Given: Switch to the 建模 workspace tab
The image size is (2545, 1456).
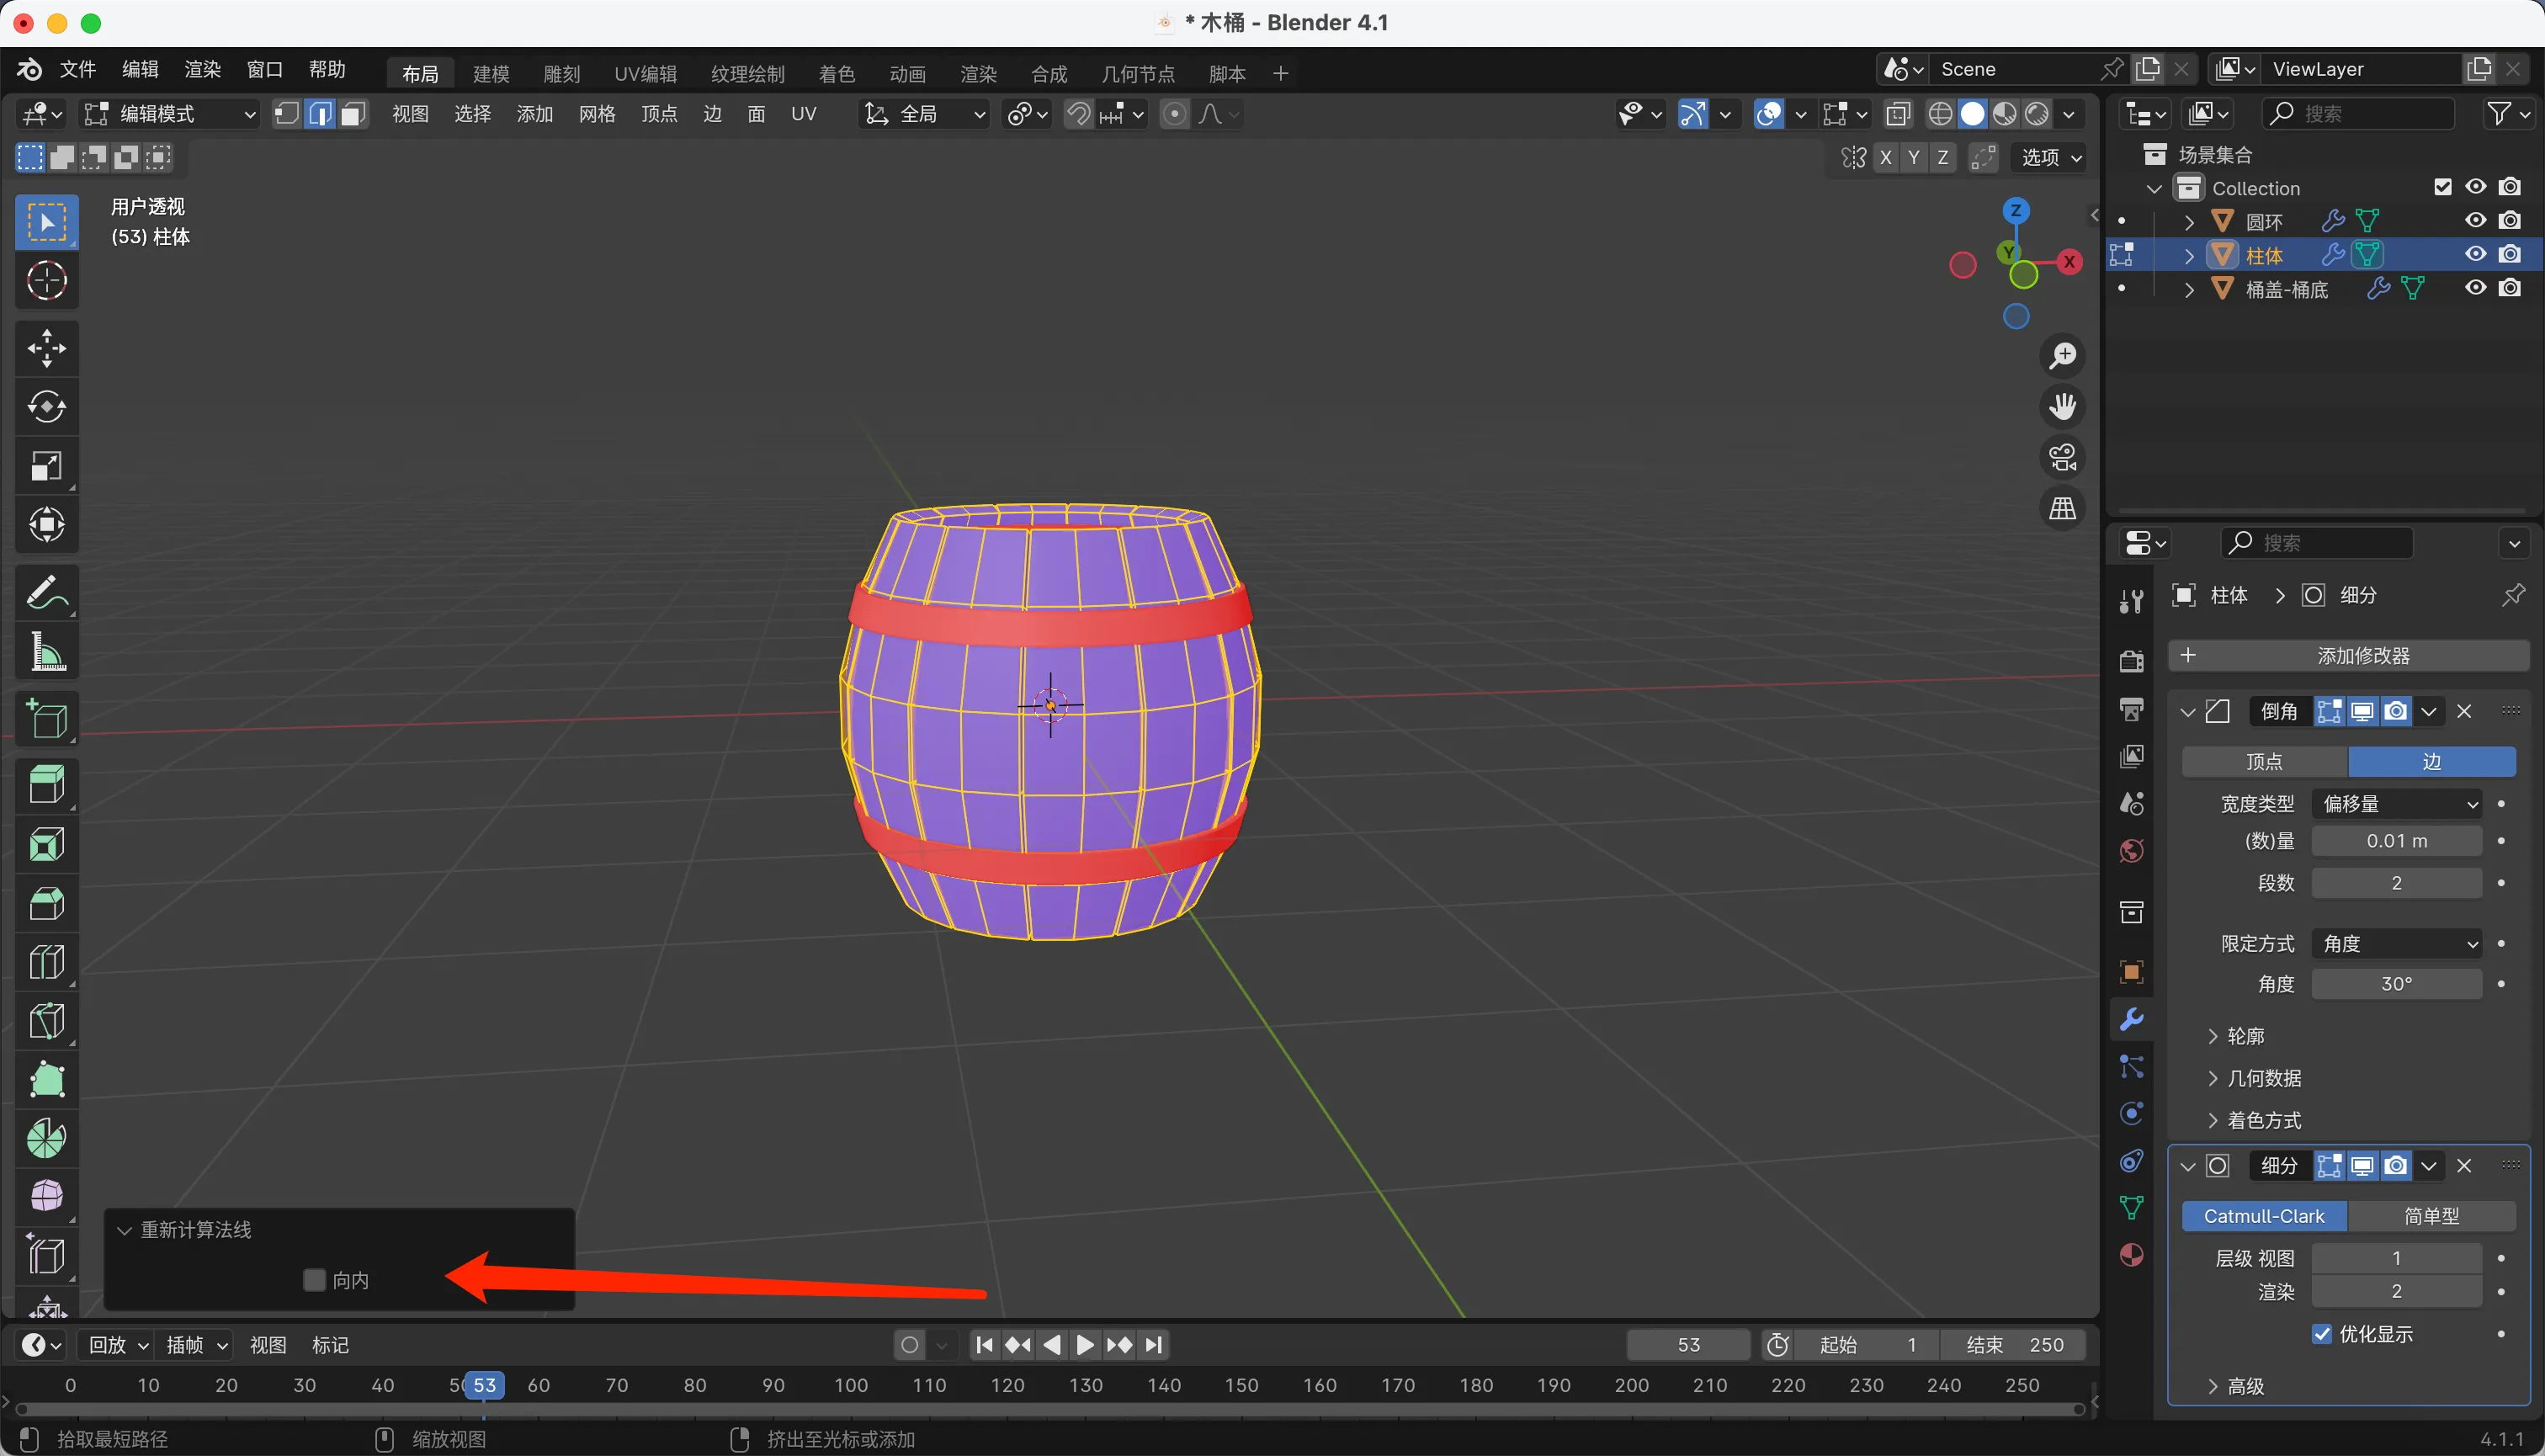Looking at the screenshot, I should coord(491,73).
